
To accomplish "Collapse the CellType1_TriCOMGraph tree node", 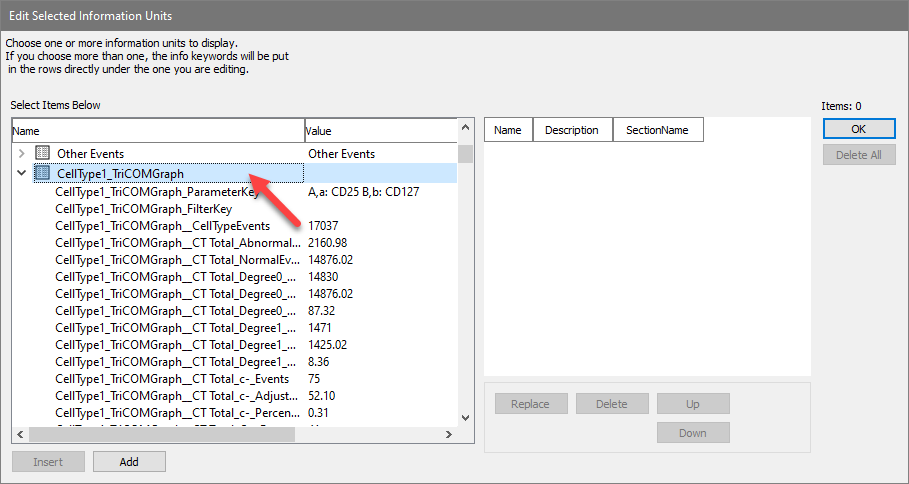I will pyautogui.click(x=22, y=173).
